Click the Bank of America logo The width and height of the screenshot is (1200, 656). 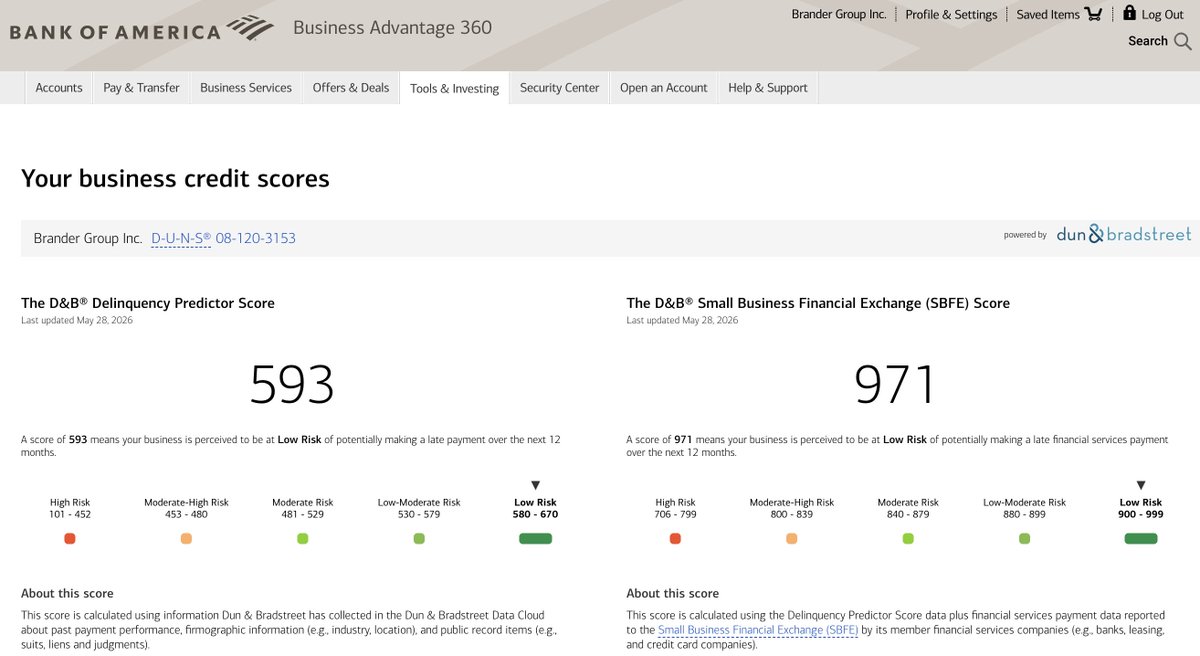point(141,29)
